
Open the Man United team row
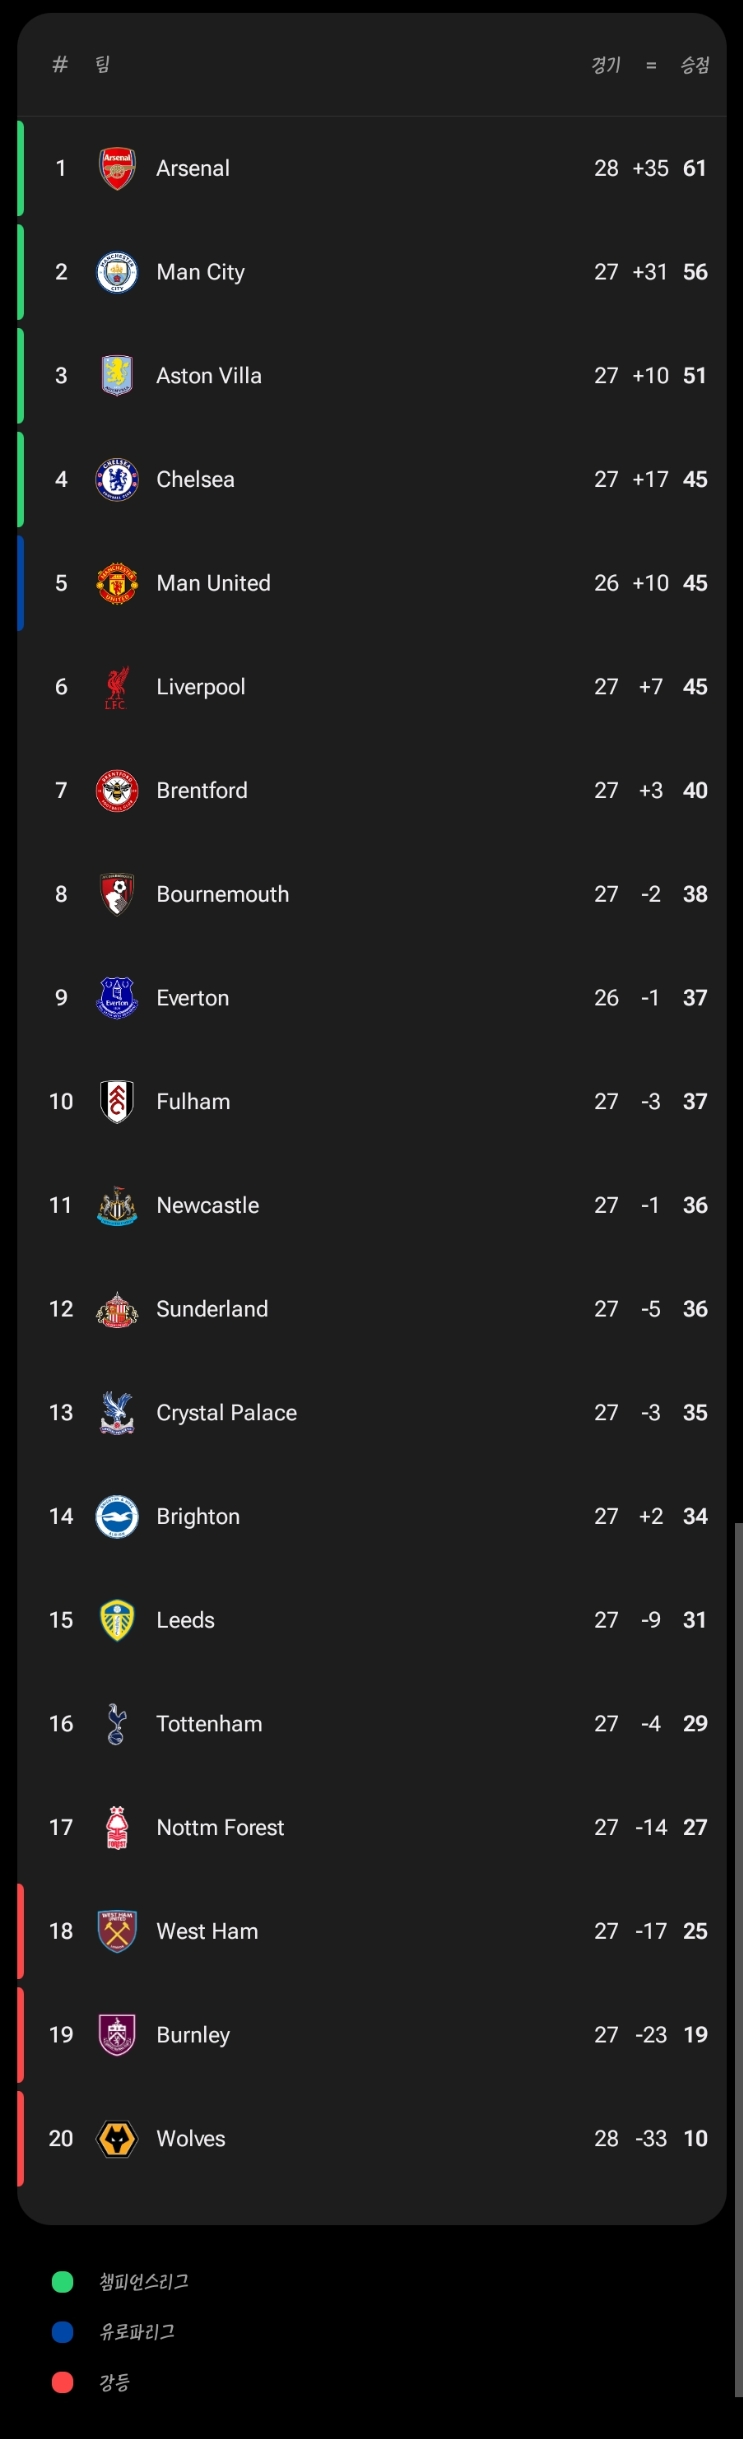click(x=370, y=583)
